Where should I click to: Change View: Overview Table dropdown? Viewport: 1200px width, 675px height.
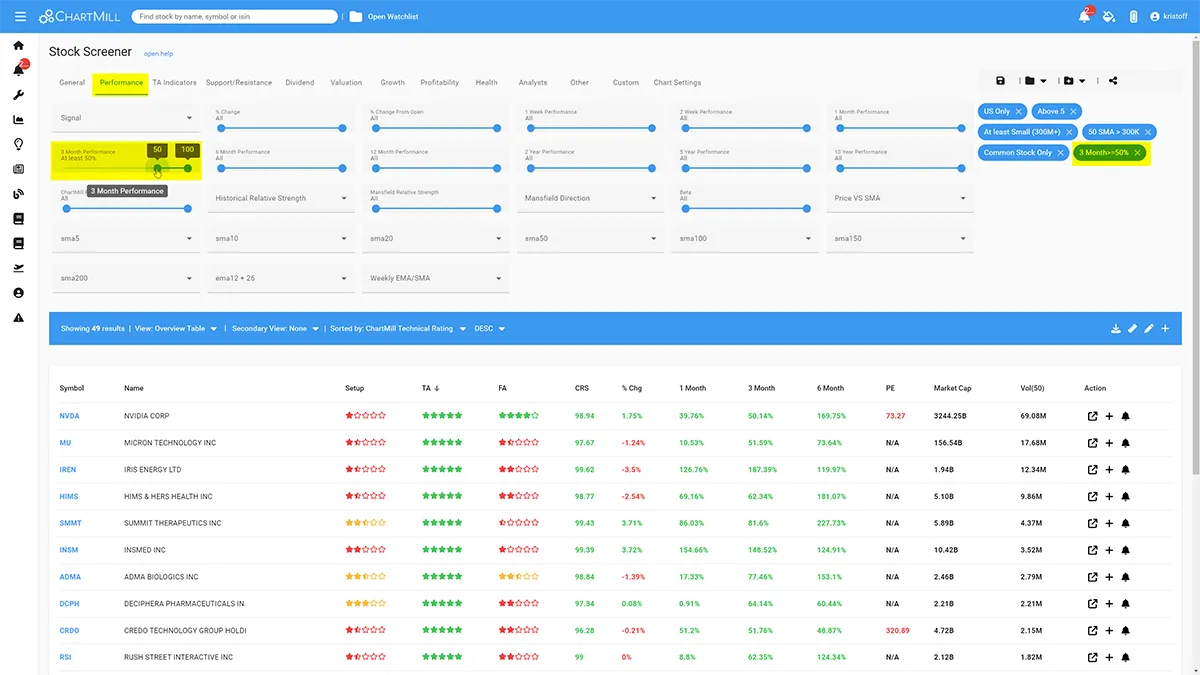pos(176,328)
